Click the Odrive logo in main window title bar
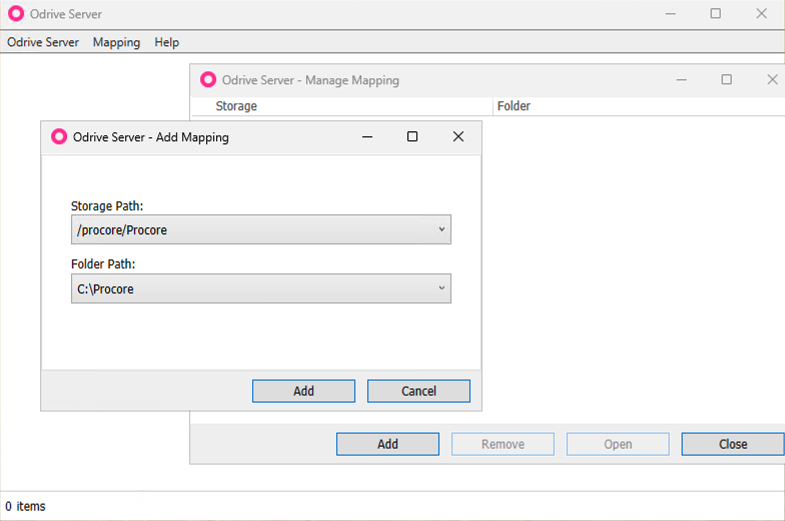Screen dimensions: 785x521 click(x=16, y=14)
